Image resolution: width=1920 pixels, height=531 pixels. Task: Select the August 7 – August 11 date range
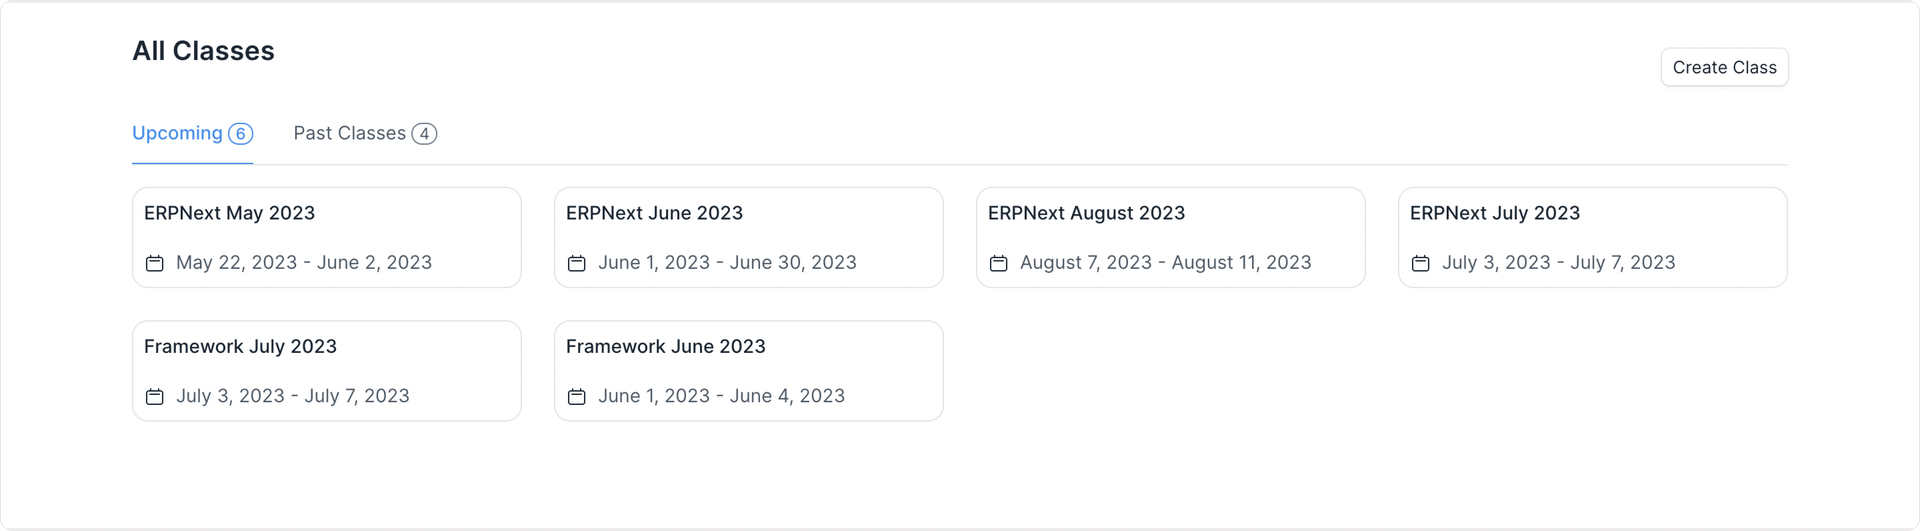click(x=1165, y=263)
